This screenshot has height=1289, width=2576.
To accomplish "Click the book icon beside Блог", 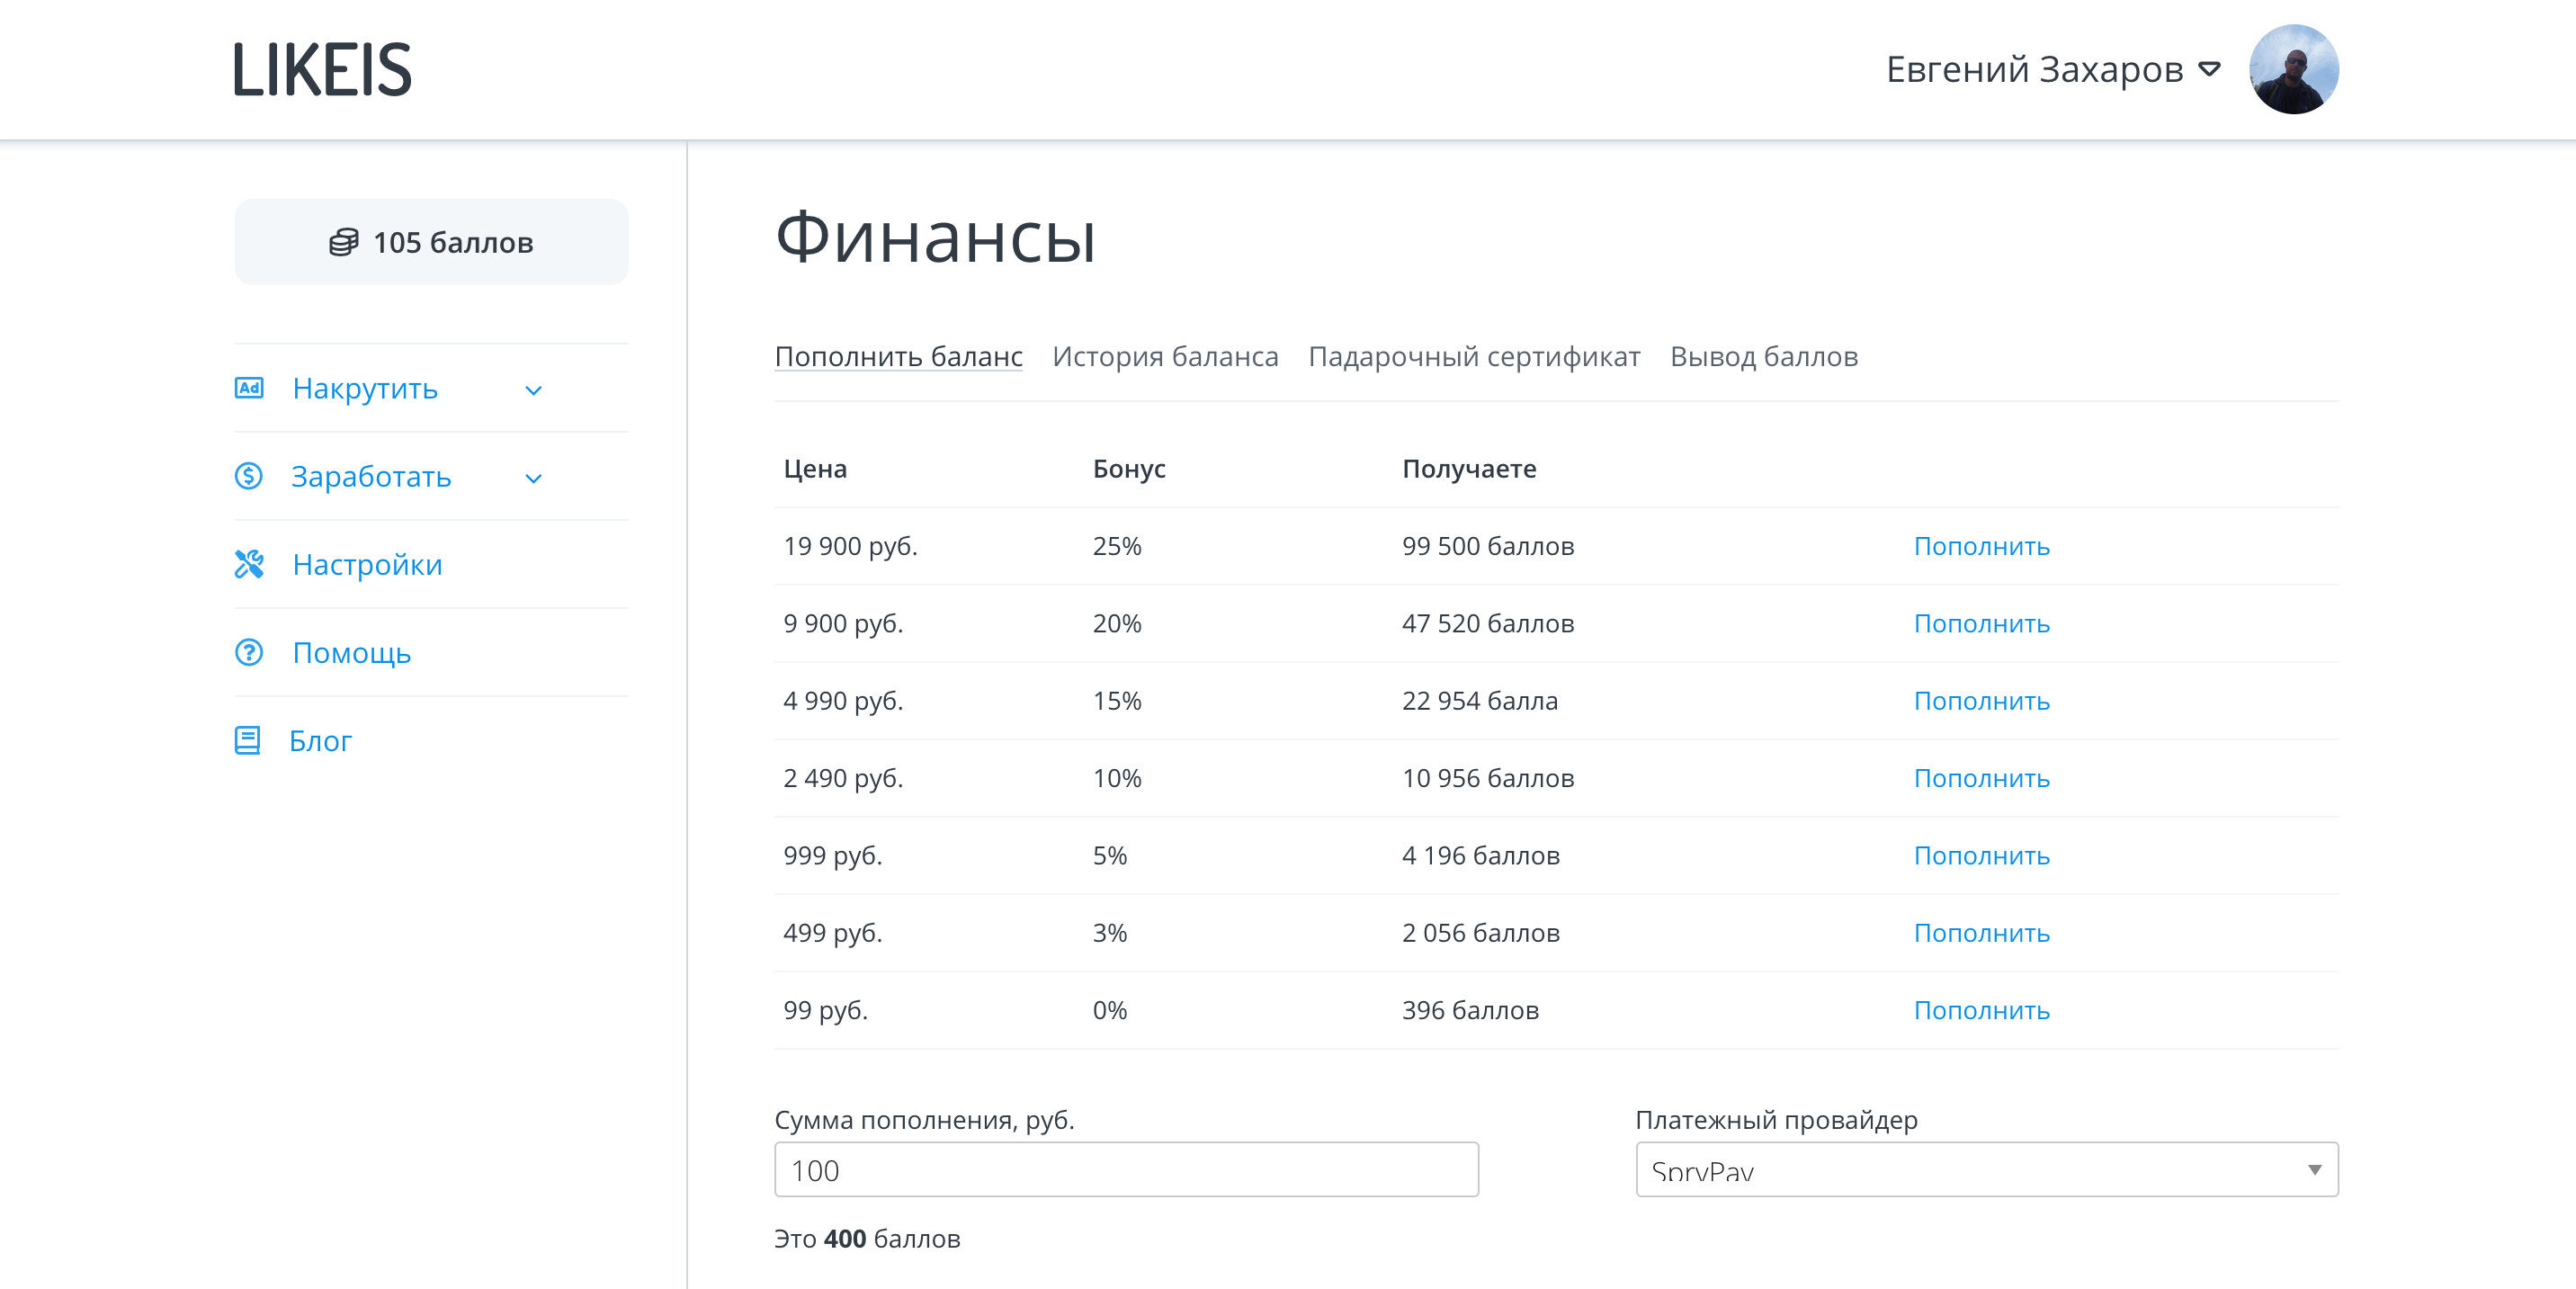I will click(247, 740).
